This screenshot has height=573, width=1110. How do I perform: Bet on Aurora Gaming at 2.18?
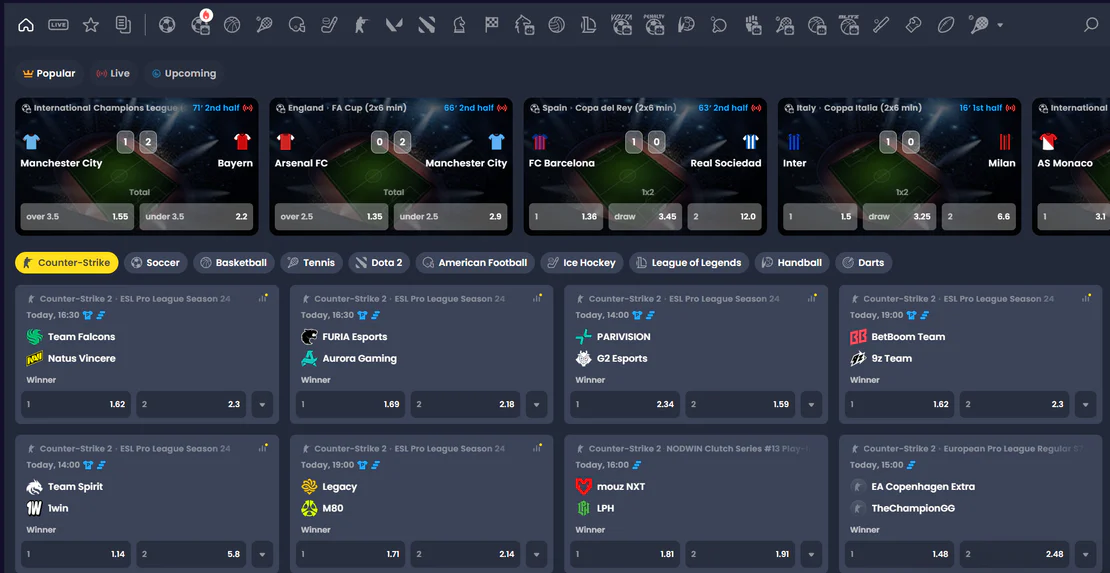pyautogui.click(x=465, y=404)
